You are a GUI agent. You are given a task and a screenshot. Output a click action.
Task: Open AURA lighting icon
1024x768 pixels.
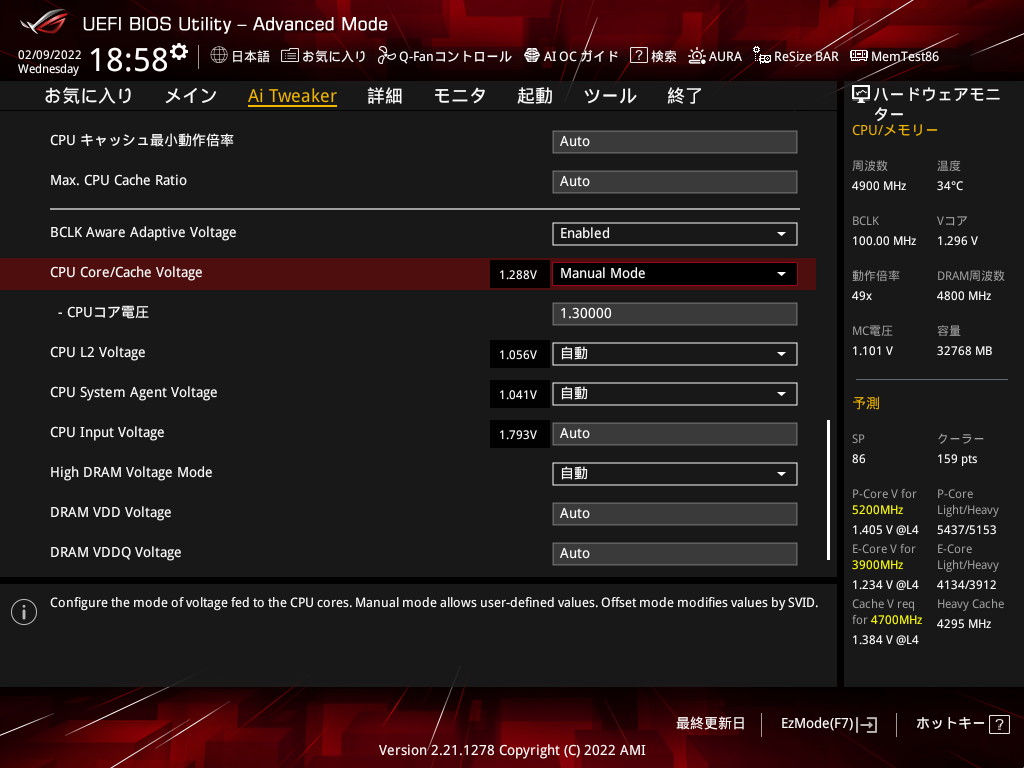pos(697,56)
